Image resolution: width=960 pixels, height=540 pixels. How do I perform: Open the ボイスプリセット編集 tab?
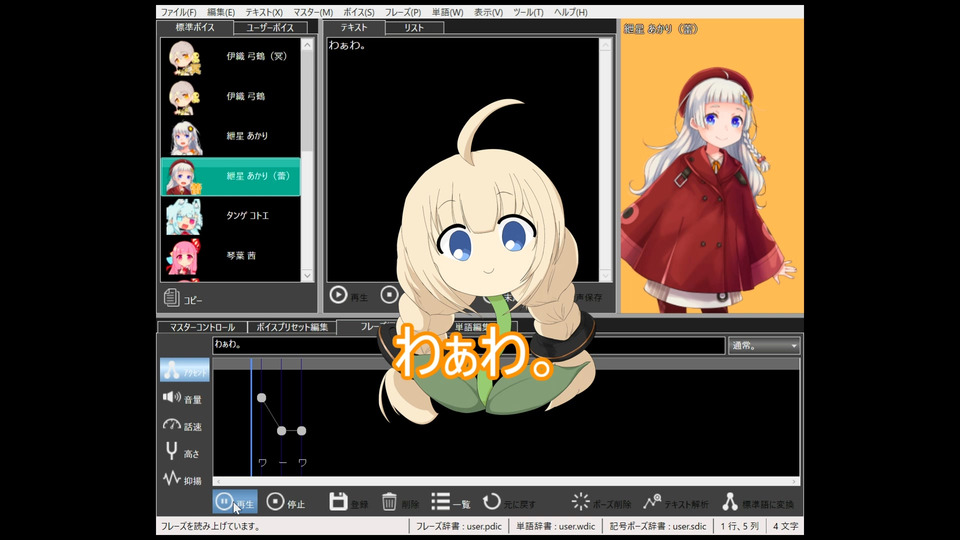(x=292, y=327)
